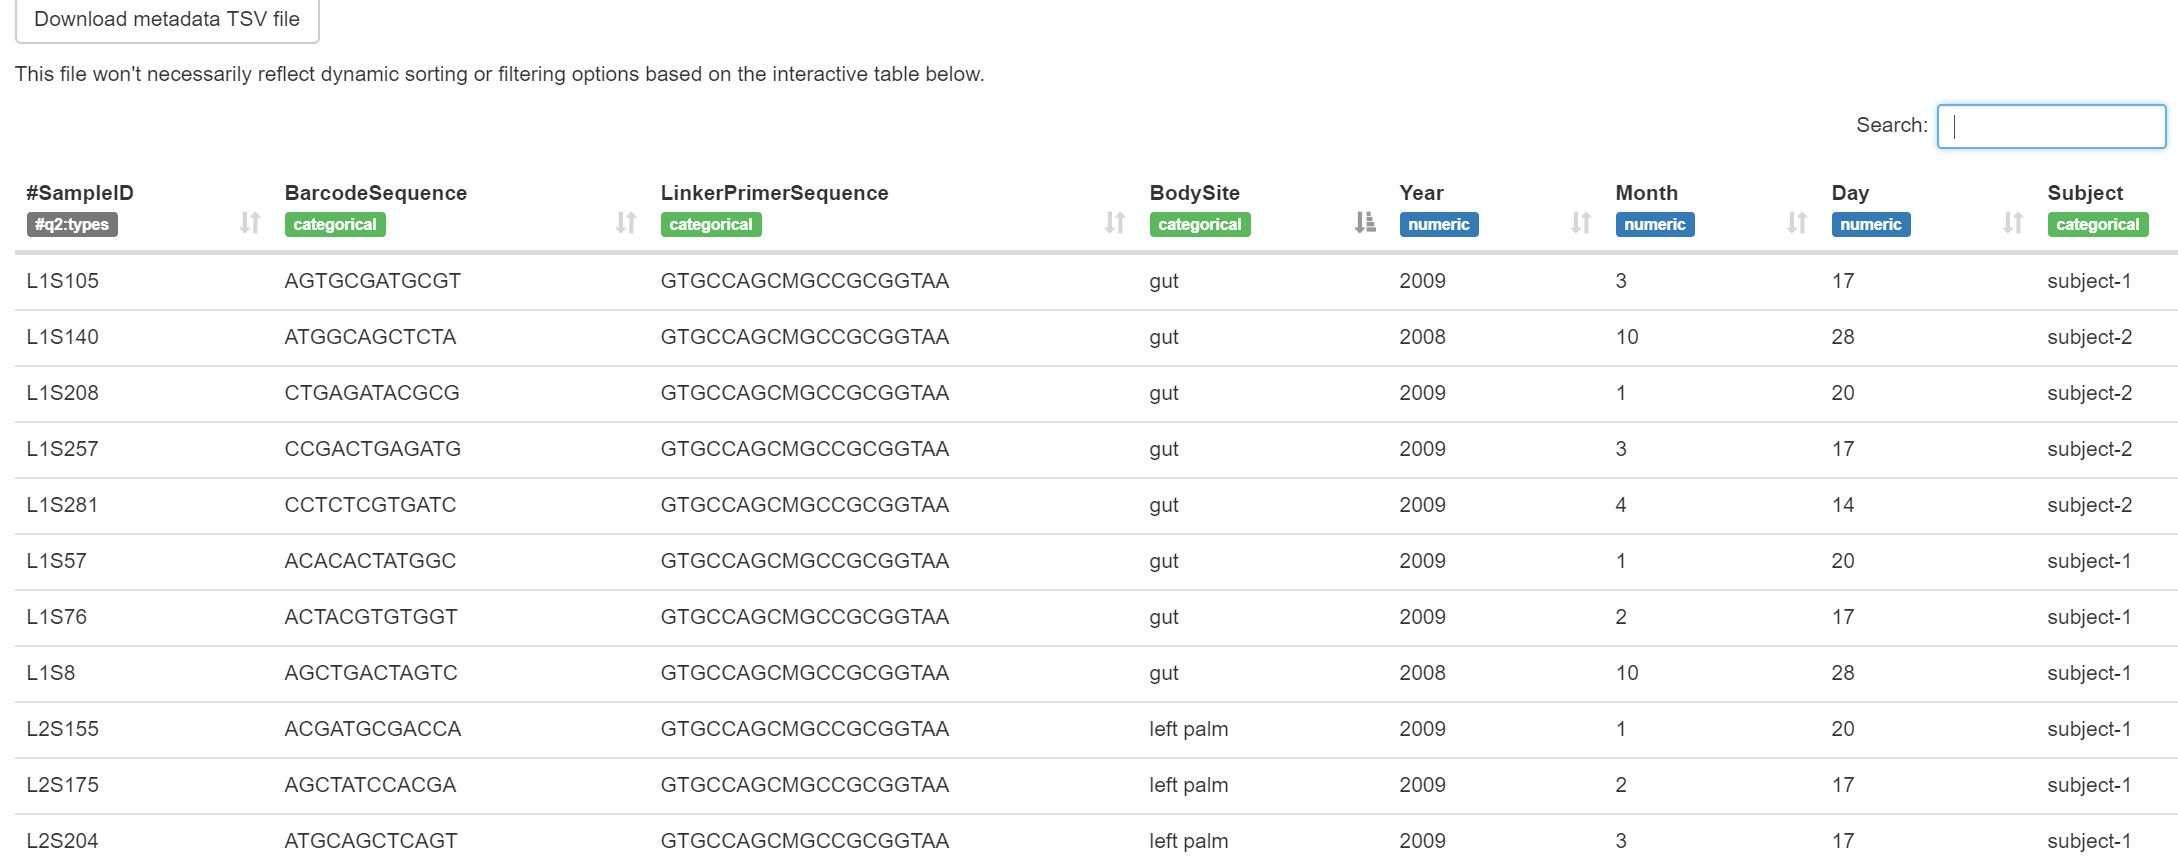Click sort icon in #SampleID column

point(249,223)
